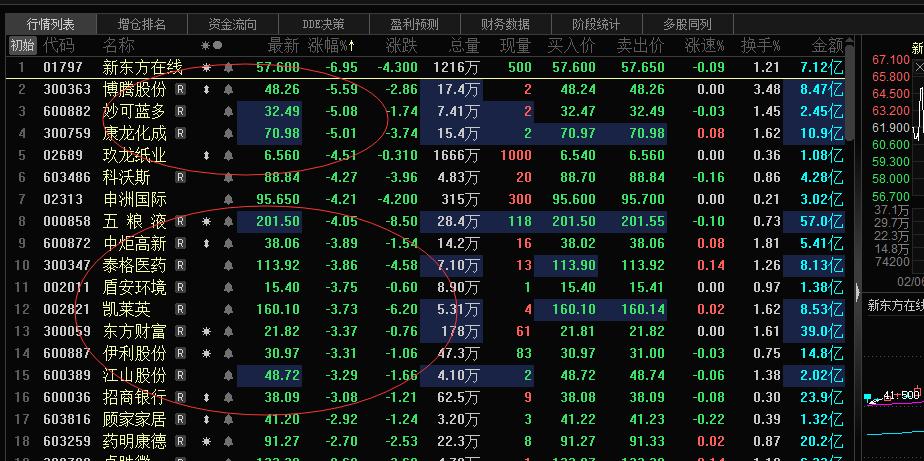Click the R badge next to 科沃斯
The width and height of the screenshot is (924, 461).
tap(180, 177)
